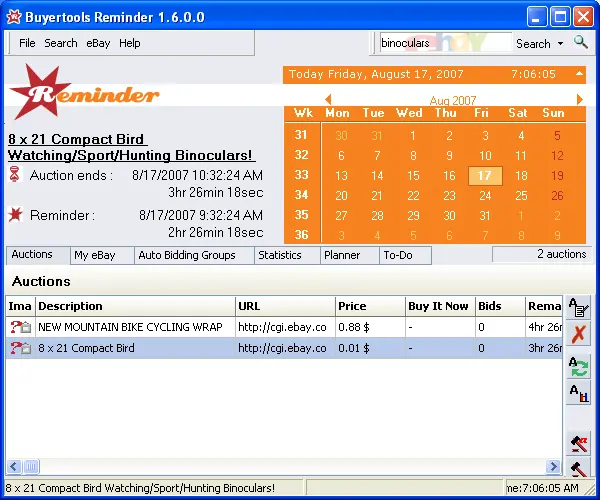Click the refresh auctions icon with green arrows
600x500 pixels.
coord(578,366)
